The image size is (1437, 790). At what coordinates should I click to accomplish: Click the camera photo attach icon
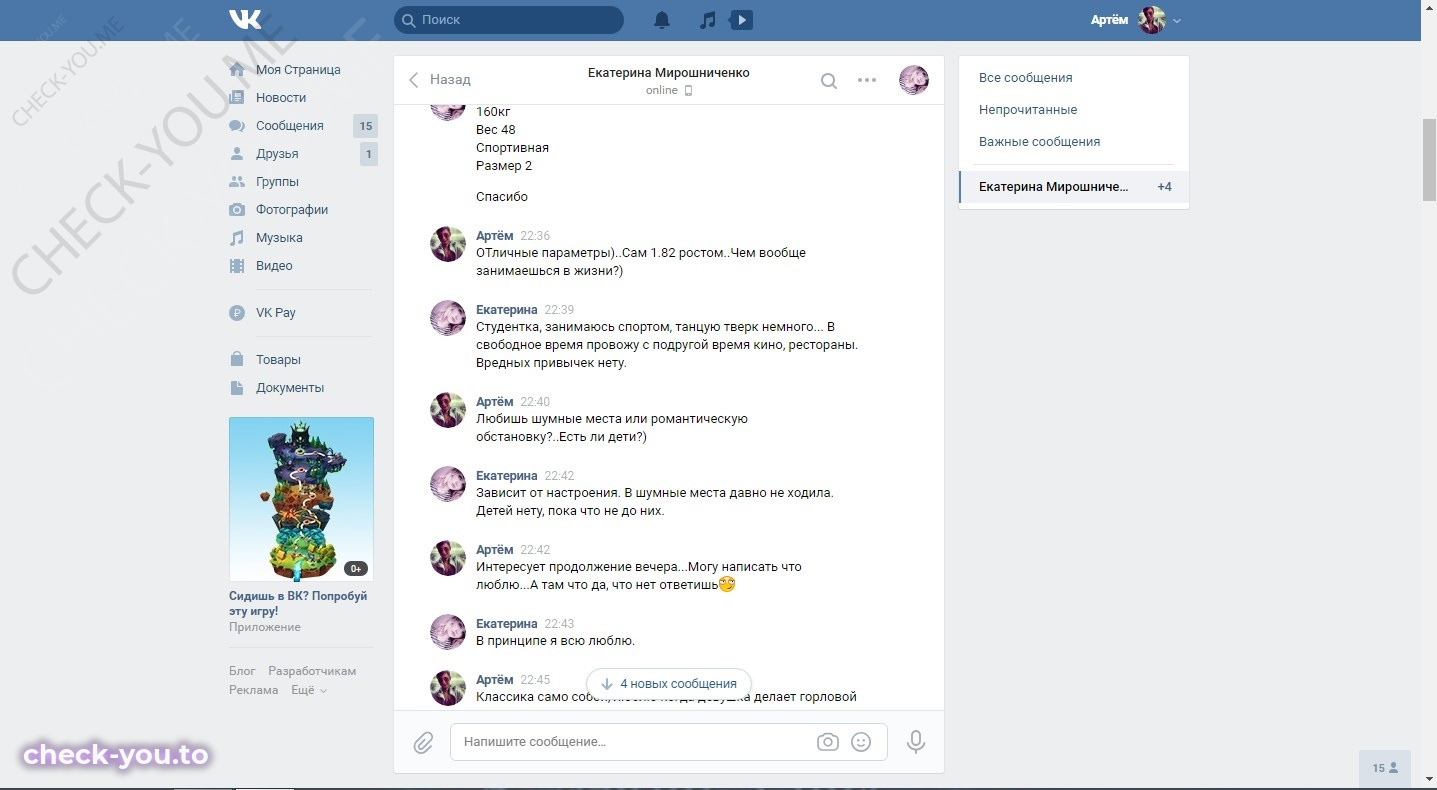(827, 742)
